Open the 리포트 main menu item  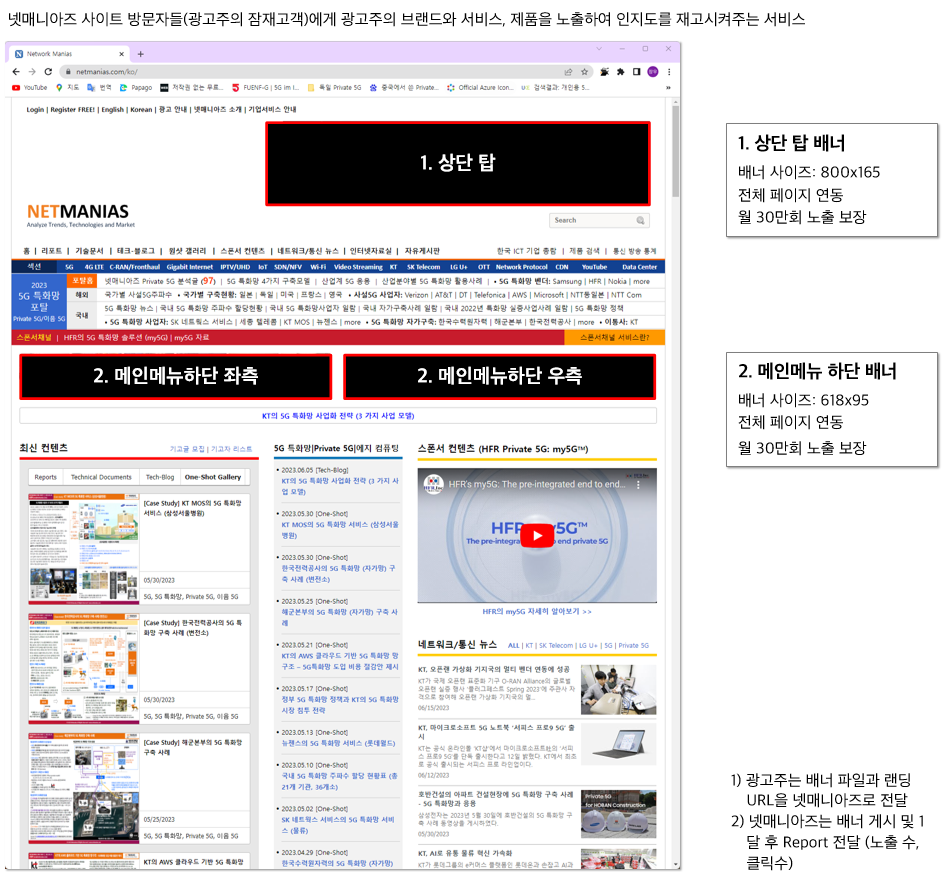[x=51, y=251]
